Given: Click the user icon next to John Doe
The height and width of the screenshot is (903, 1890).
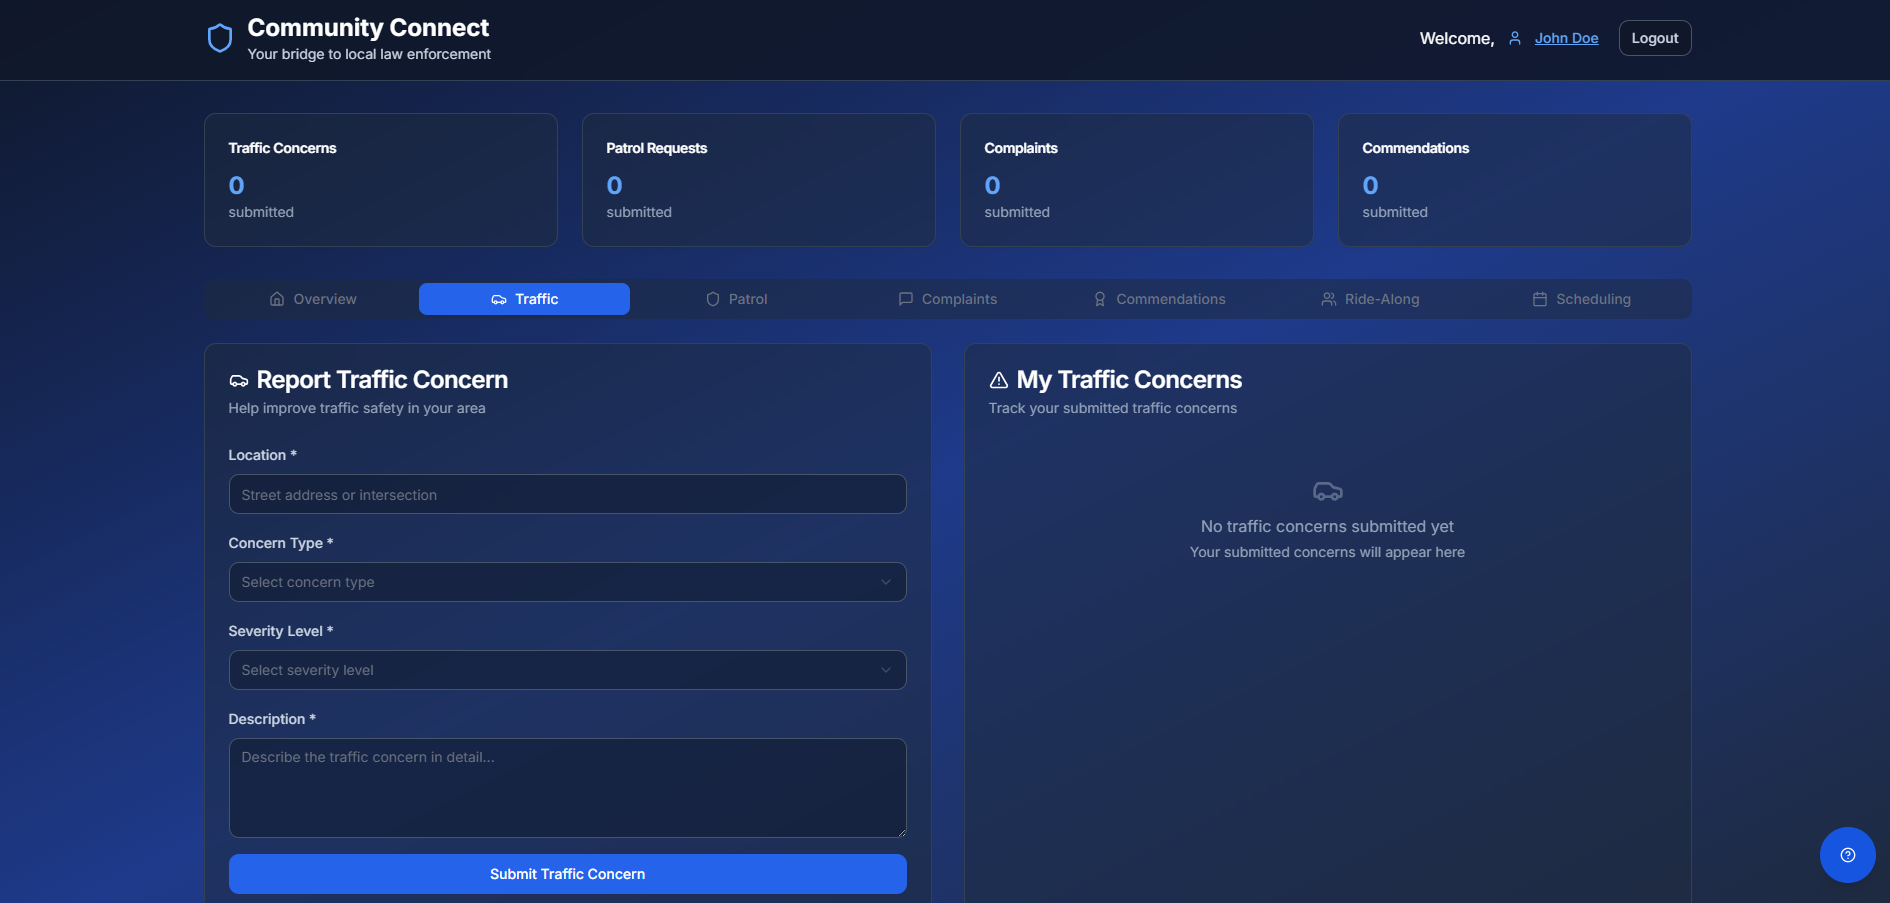Looking at the screenshot, I should pos(1514,38).
